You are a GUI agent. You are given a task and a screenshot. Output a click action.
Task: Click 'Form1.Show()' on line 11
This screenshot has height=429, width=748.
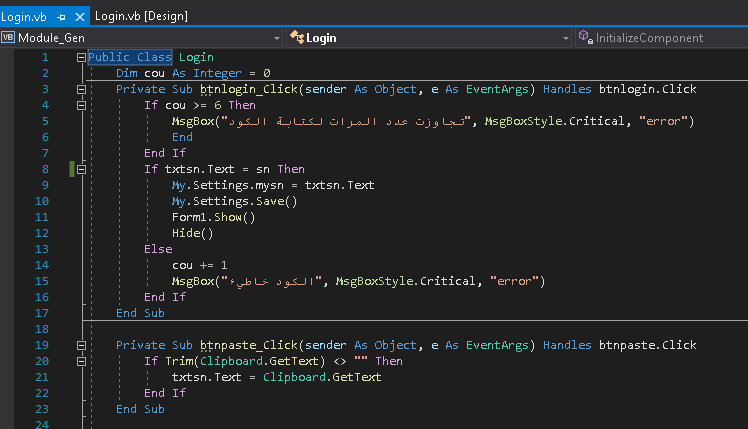[x=213, y=218]
